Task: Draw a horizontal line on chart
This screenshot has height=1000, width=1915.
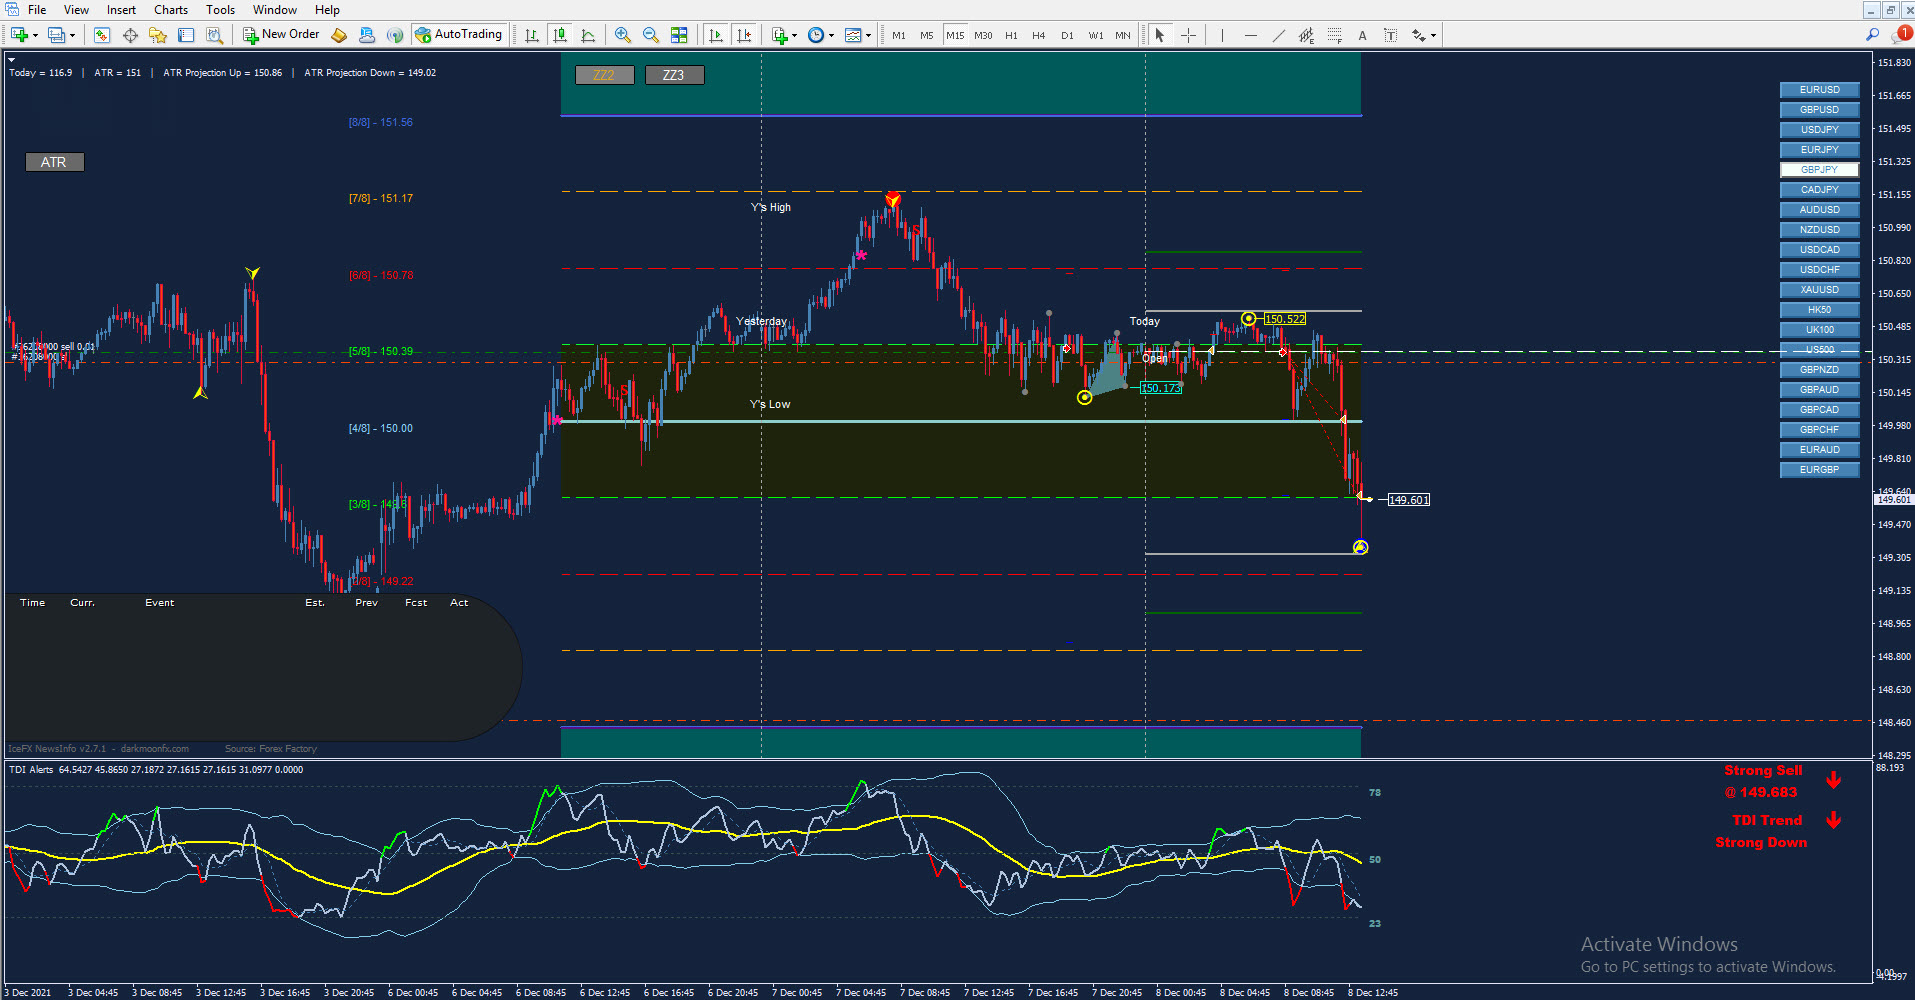Action: (x=1250, y=35)
